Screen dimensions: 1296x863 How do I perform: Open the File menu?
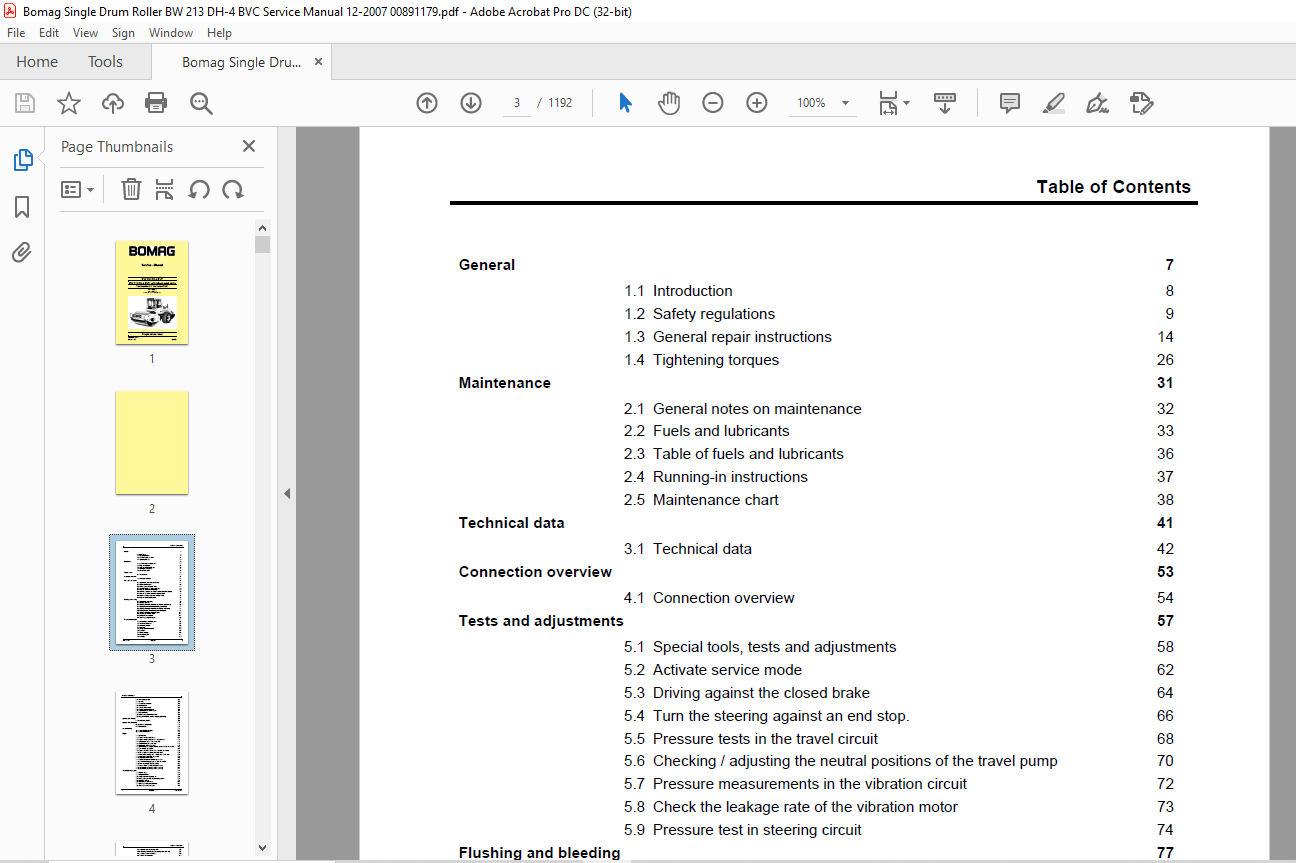pos(16,33)
